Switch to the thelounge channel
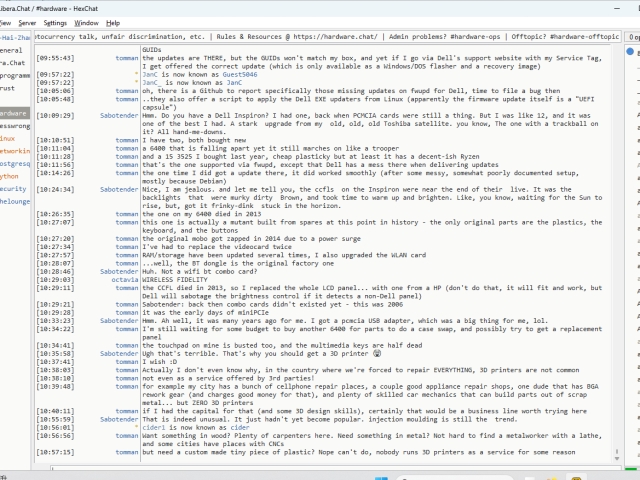The height and width of the screenshot is (480, 640). click(15, 201)
